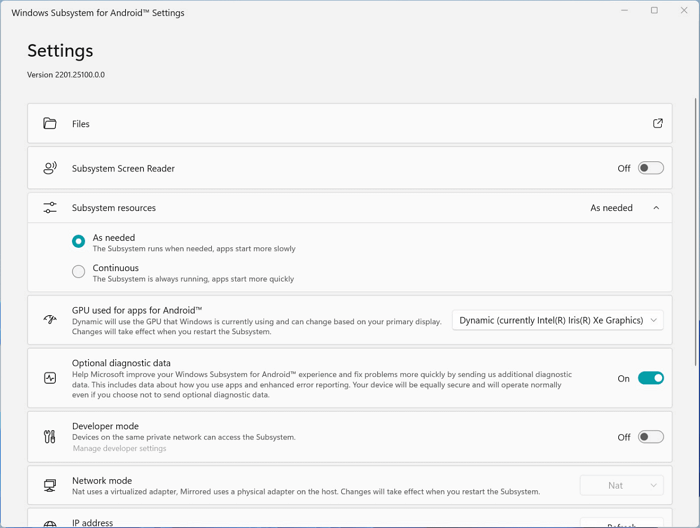This screenshot has width=700, height=528.
Task: Disable the Optional diagnostic data toggle
Action: tap(650, 378)
